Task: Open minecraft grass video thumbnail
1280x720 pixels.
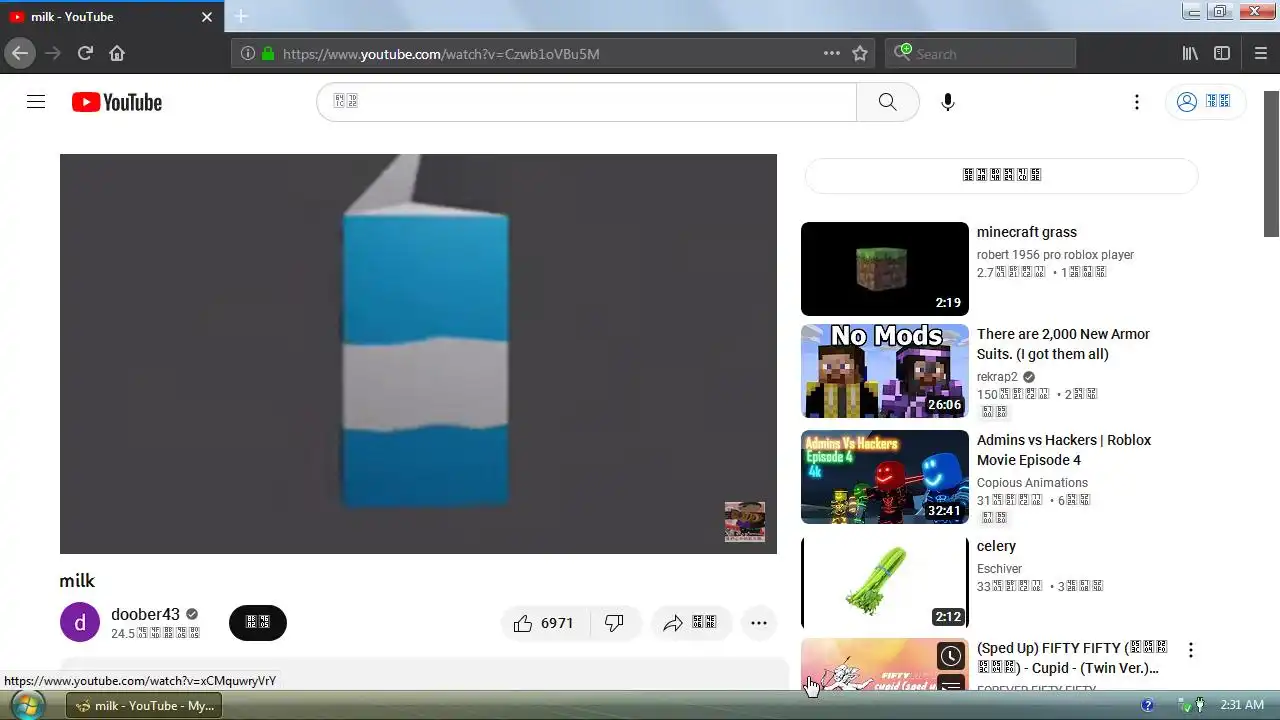Action: pos(885,269)
